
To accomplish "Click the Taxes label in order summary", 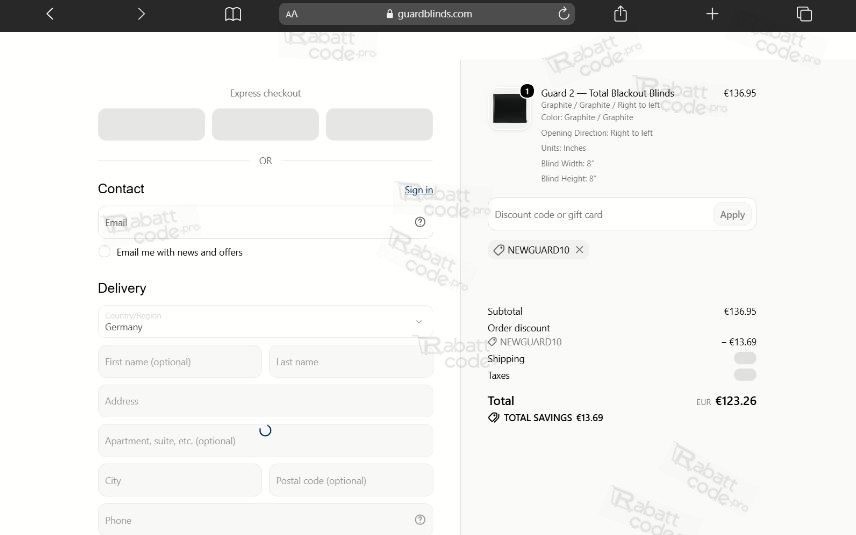I will click(498, 376).
